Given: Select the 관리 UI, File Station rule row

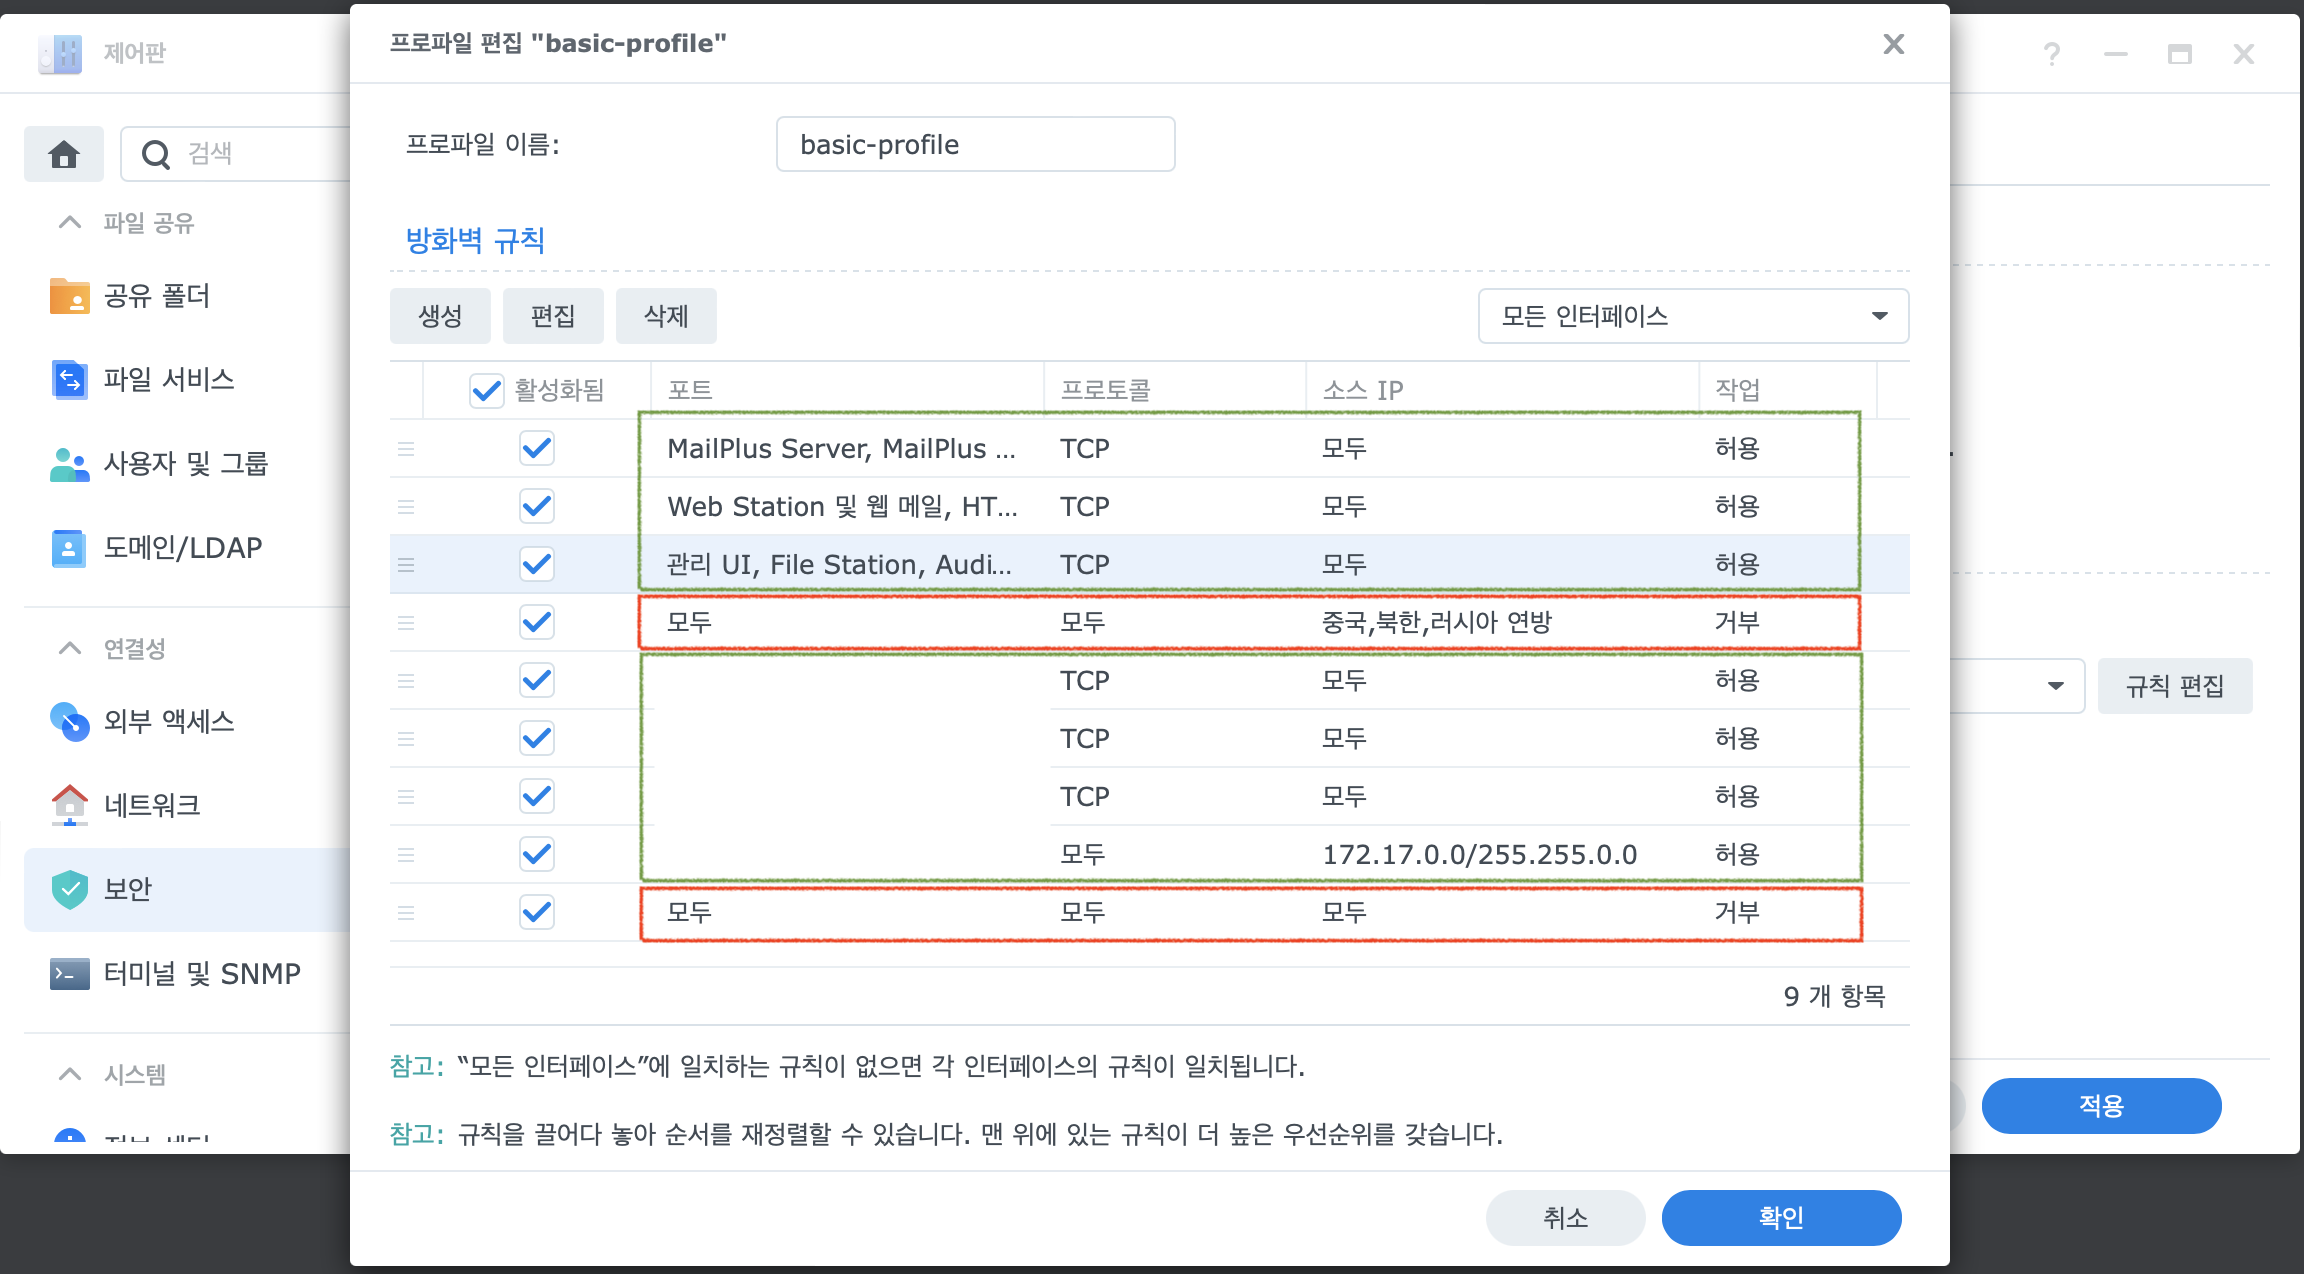Looking at the screenshot, I should click(x=840, y=564).
